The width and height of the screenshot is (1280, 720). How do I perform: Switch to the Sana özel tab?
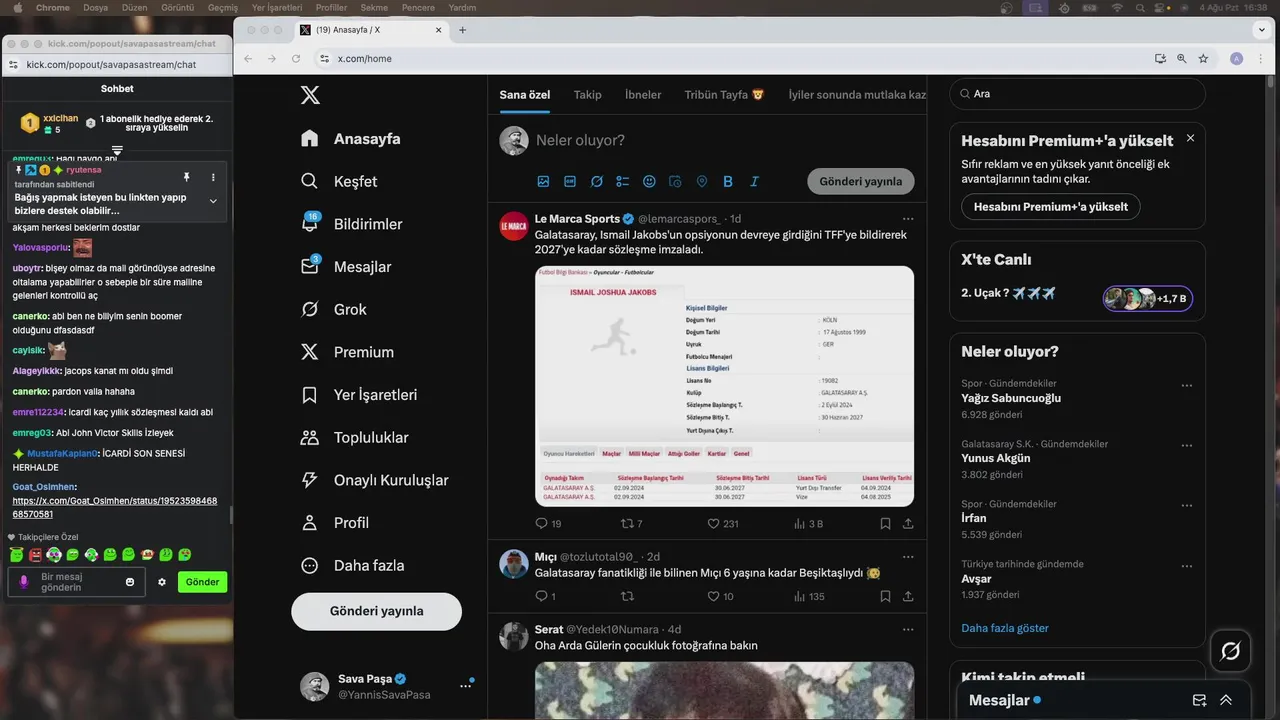525,95
